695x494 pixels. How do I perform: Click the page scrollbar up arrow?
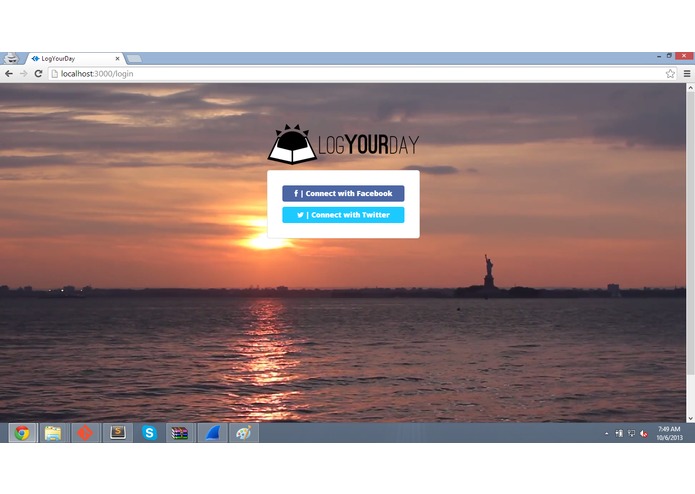691,88
